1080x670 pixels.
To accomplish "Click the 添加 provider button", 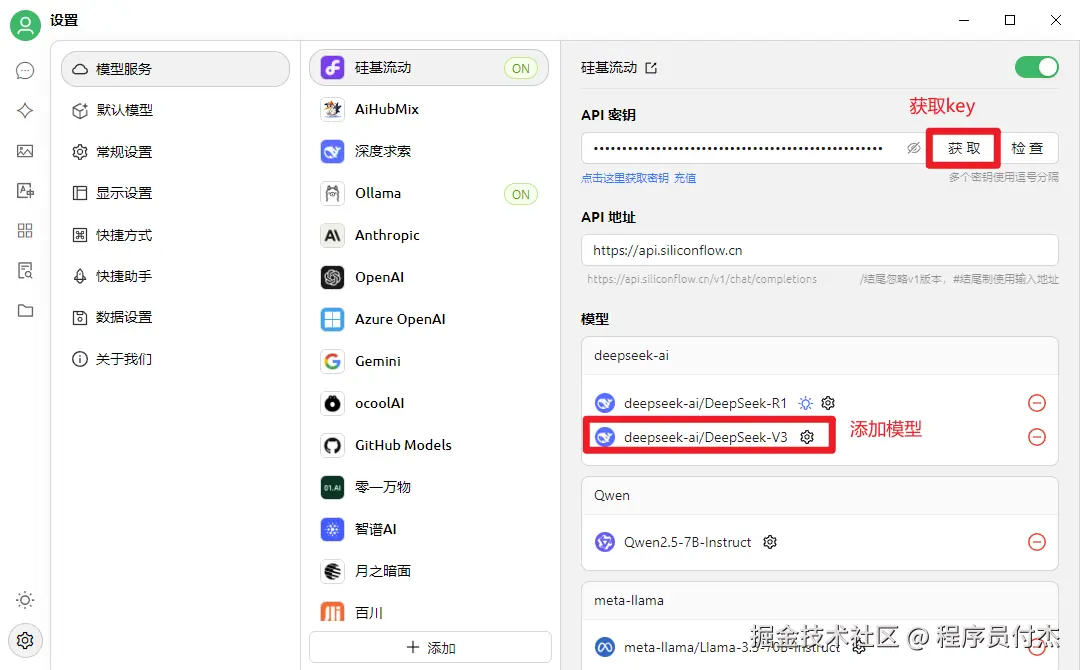I will pos(430,647).
